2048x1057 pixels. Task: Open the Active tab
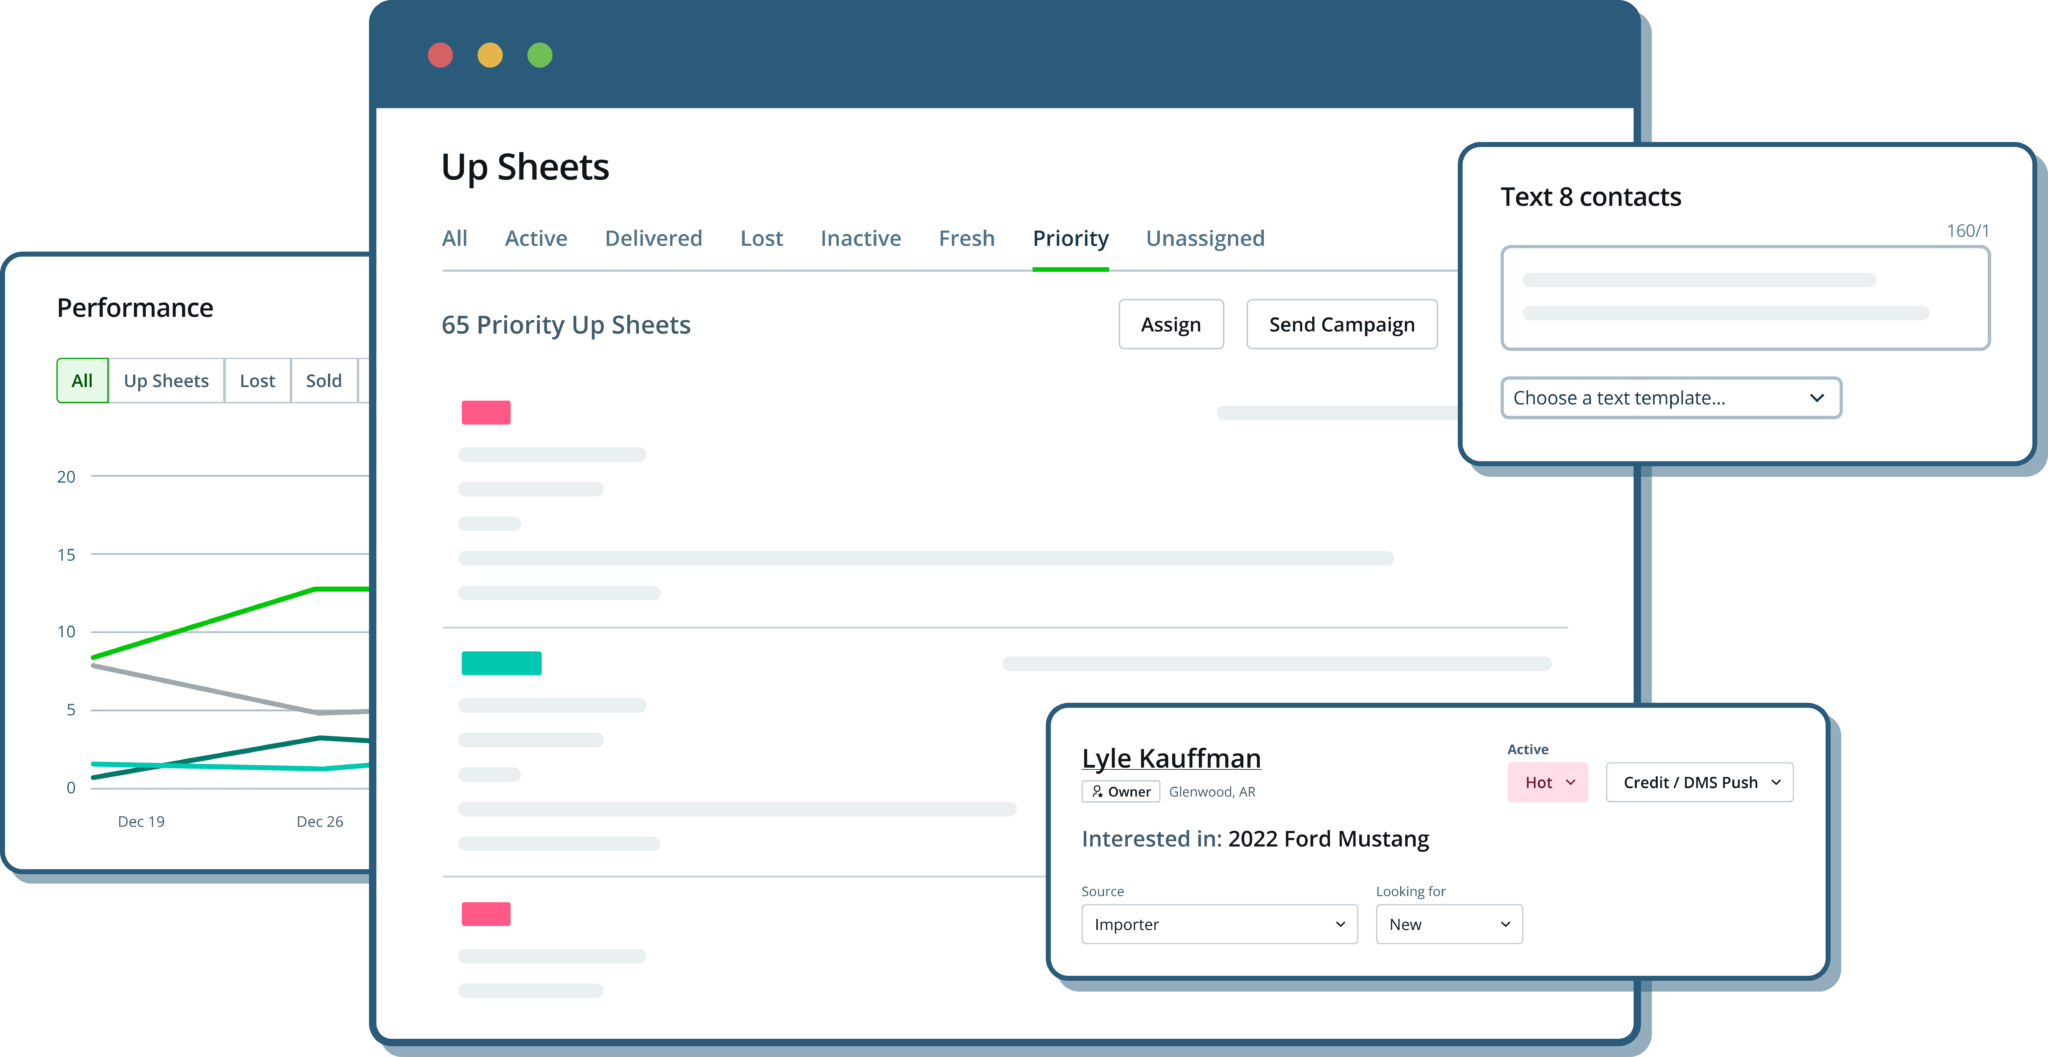coord(536,238)
